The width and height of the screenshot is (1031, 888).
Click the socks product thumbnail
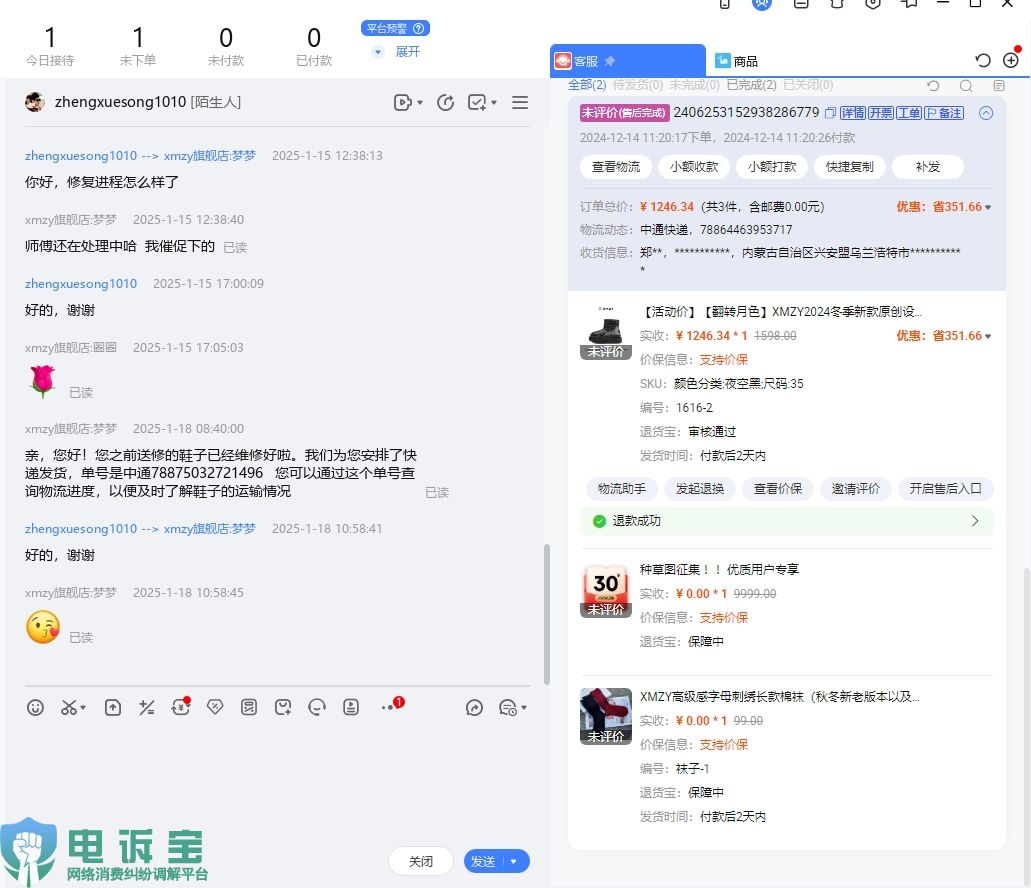click(x=606, y=716)
